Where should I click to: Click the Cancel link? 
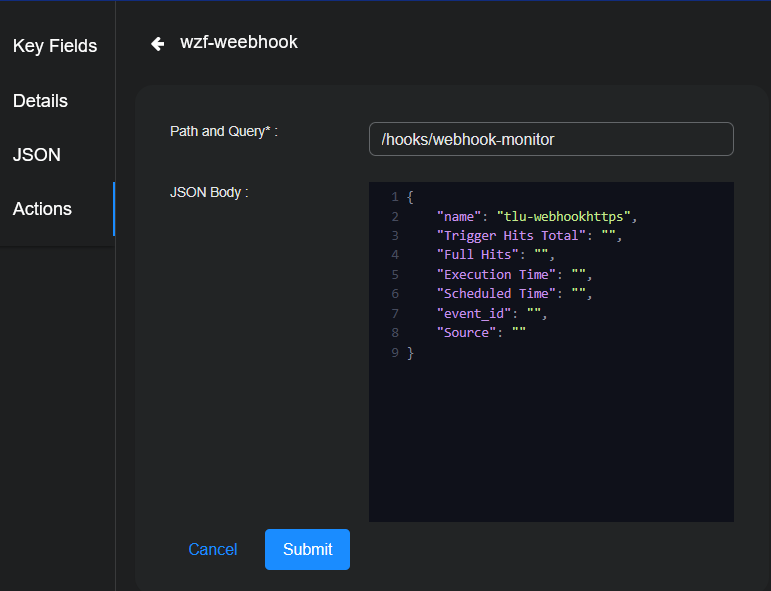tap(213, 549)
